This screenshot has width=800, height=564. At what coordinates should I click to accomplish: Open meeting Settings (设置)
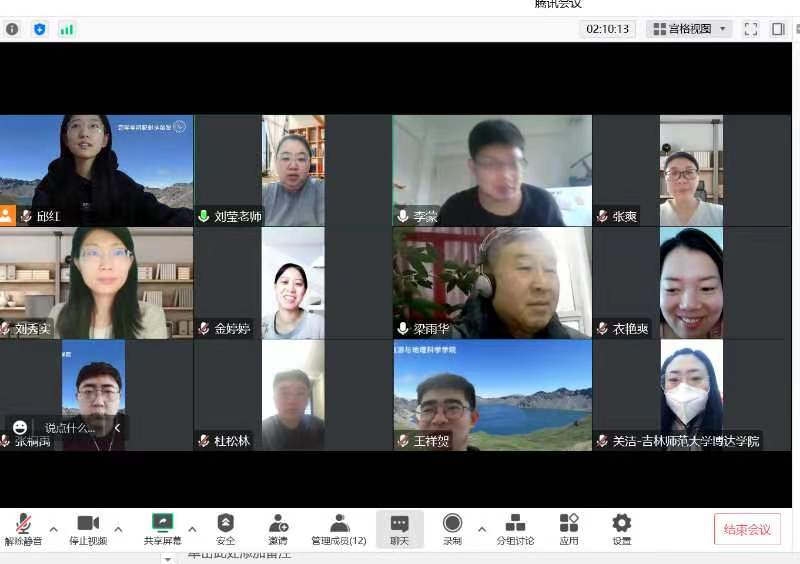click(622, 529)
